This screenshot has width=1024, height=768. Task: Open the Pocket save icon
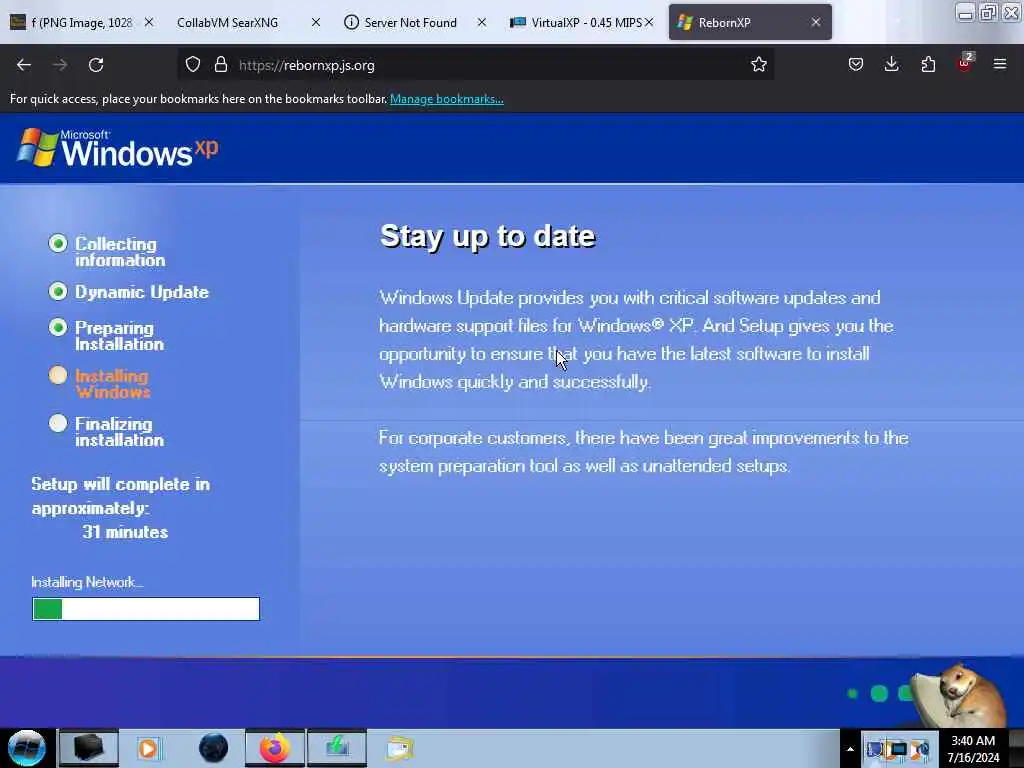click(856, 64)
